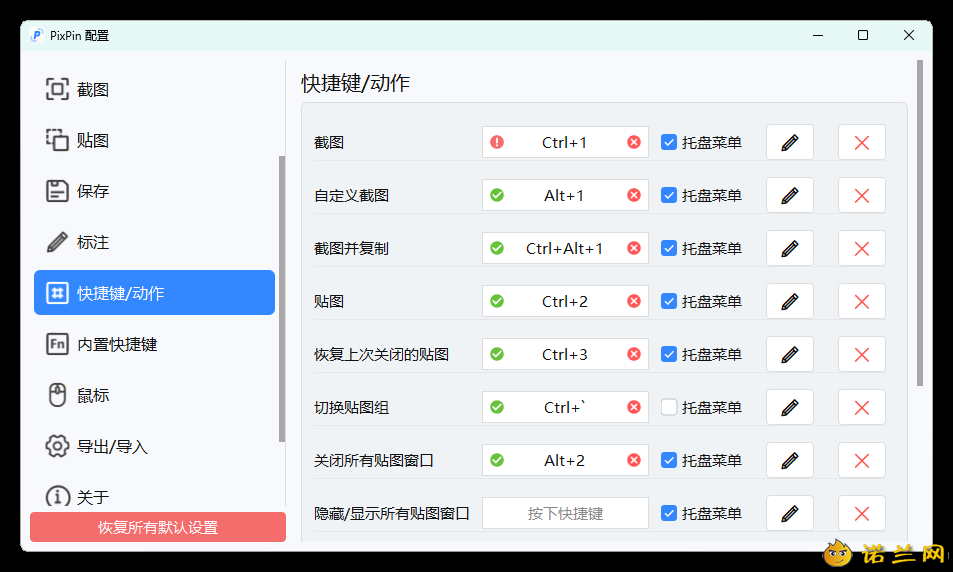Delete the 恢复上次关闭的贴图 row
This screenshot has height=572, width=953.
pyautogui.click(x=861, y=354)
